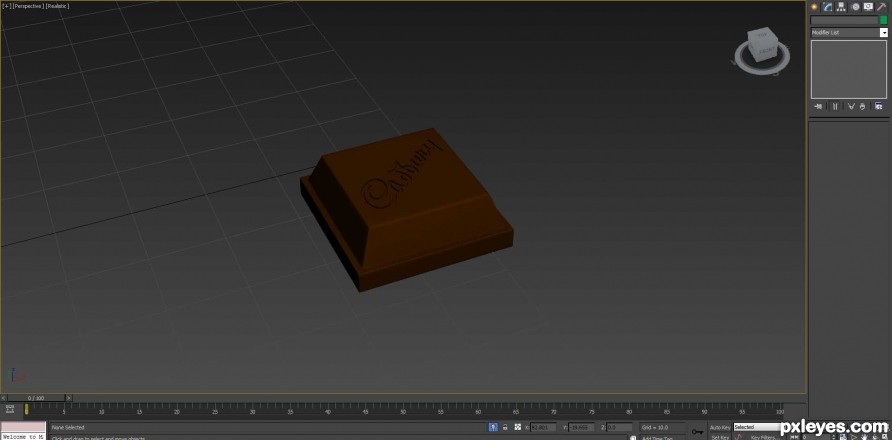The width and height of the screenshot is (892, 440).
Task: Open Mini Curve Editor icon
Action: coord(10,409)
